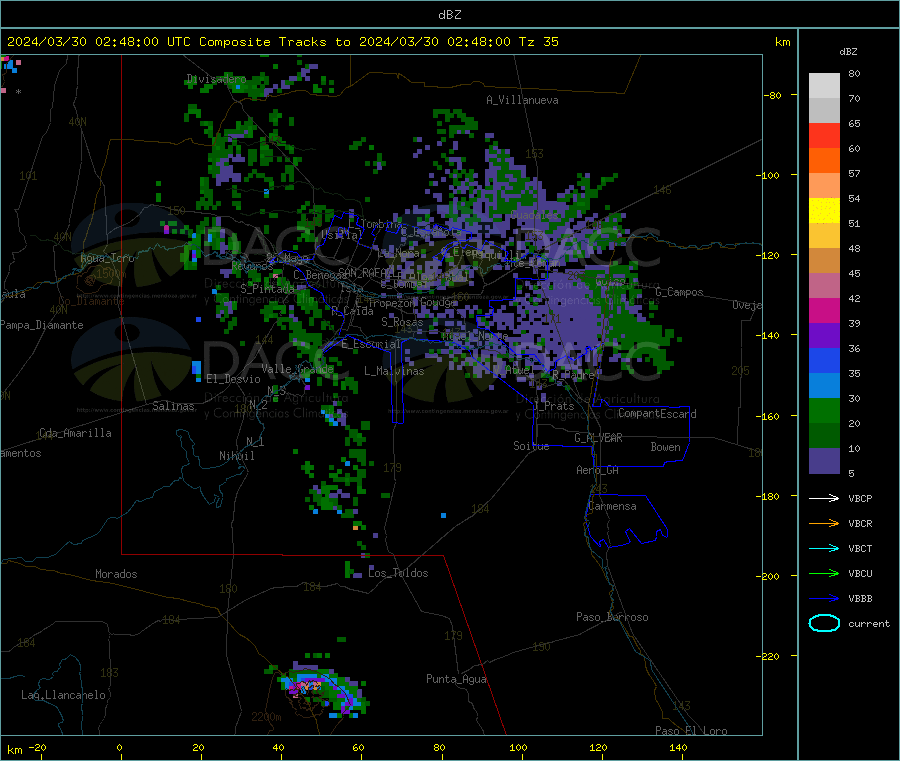
Task: Select the slate purple 5 dBZ swatch
Action: [824, 461]
